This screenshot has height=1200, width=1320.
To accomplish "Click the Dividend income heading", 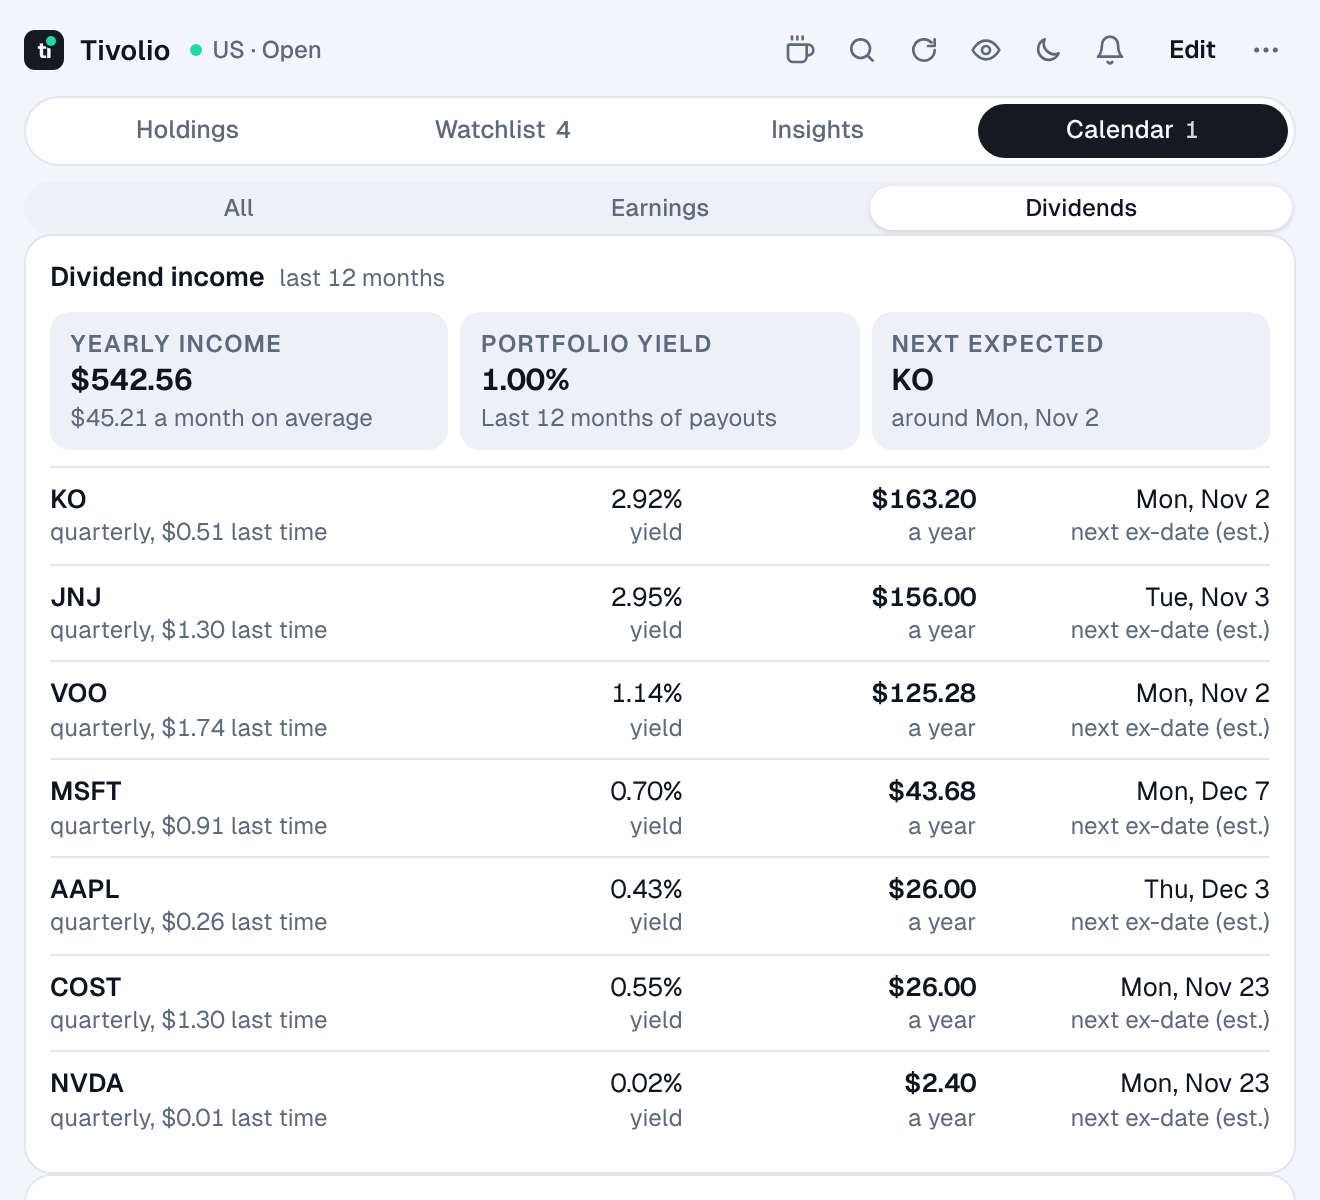I will [158, 277].
